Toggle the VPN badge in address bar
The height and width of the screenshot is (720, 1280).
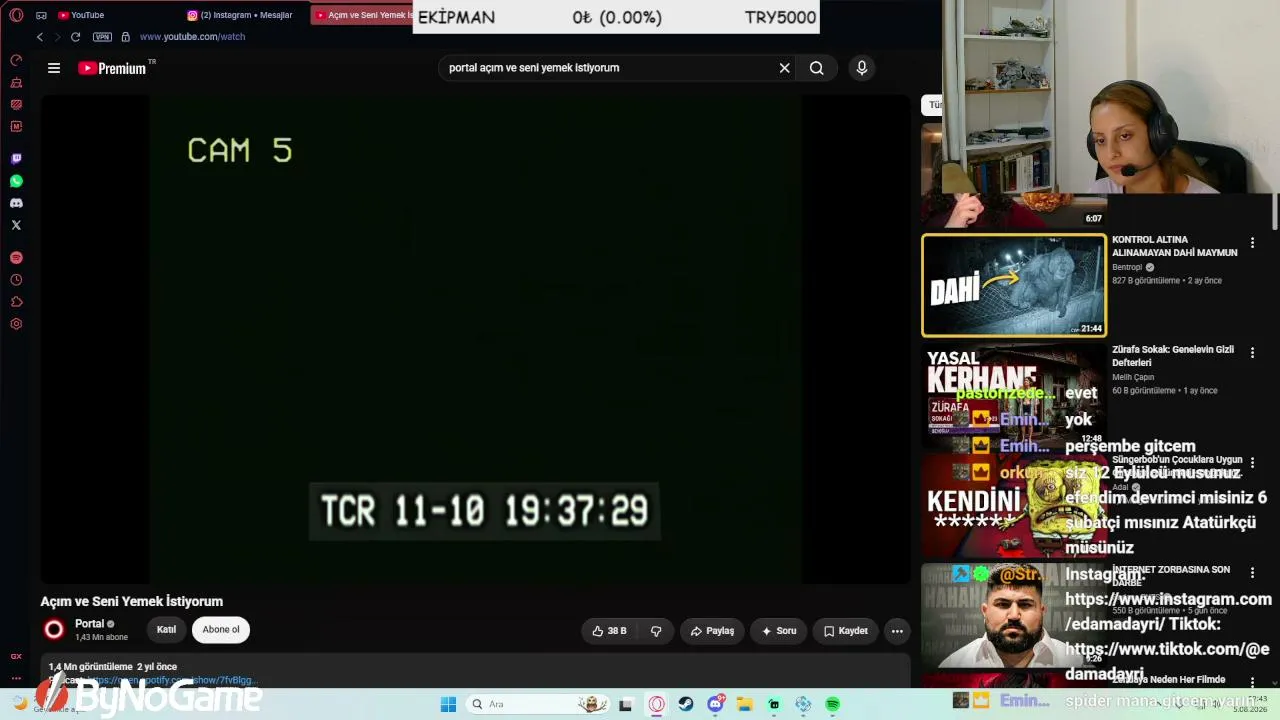(x=102, y=37)
